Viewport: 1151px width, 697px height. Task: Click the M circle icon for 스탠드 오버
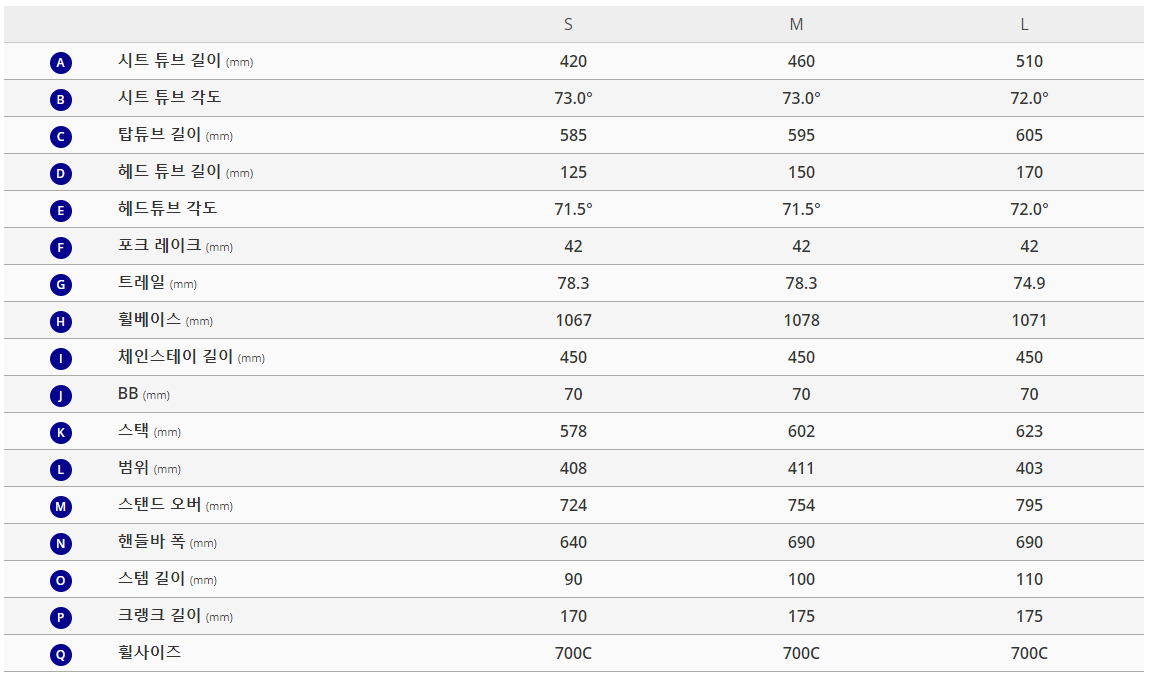click(61, 506)
